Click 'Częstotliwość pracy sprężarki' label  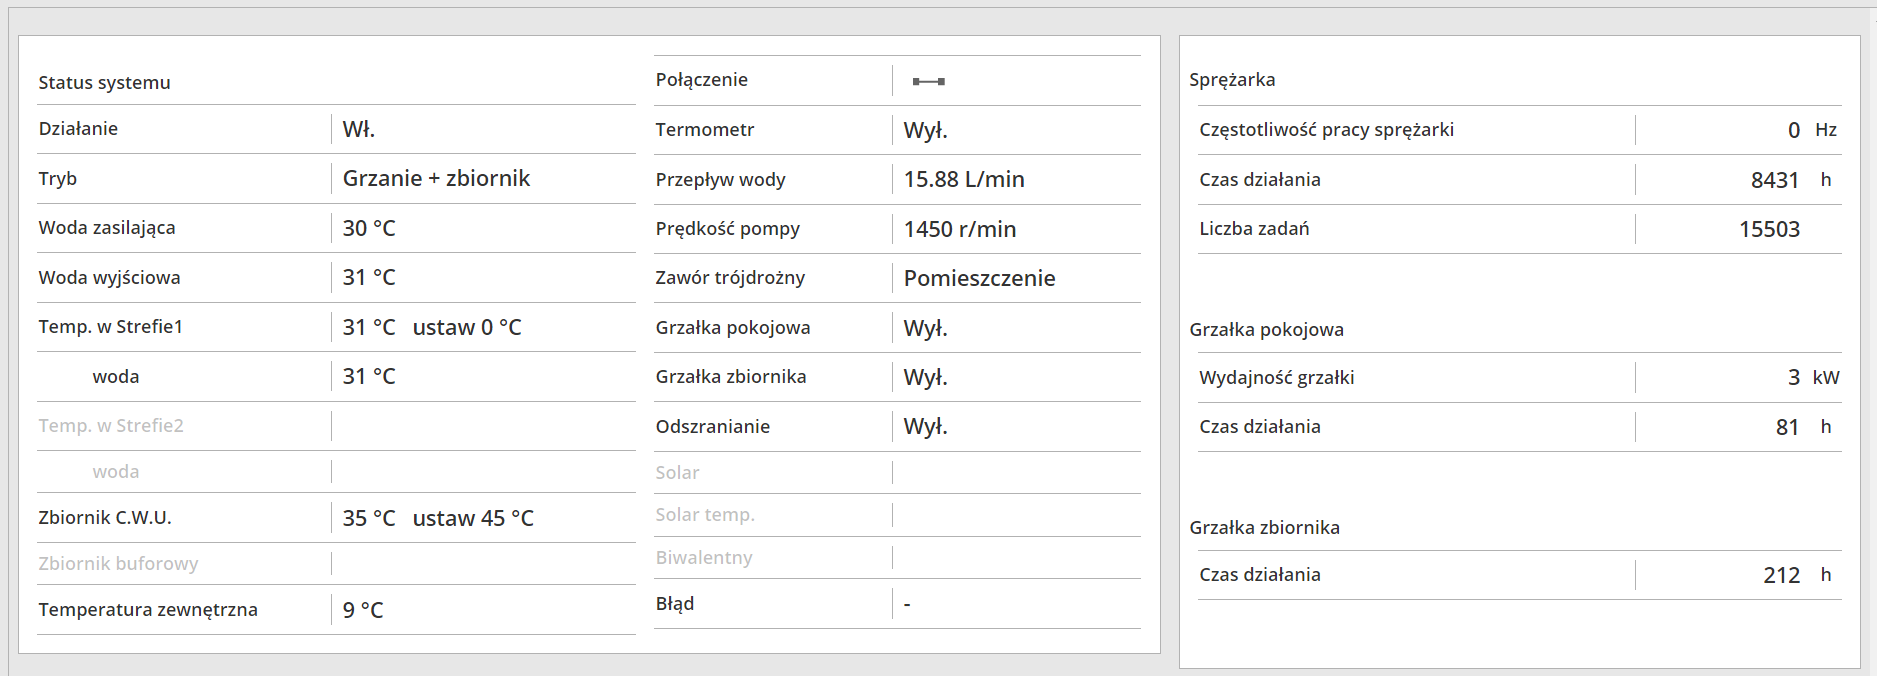(x=1326, y=130)
